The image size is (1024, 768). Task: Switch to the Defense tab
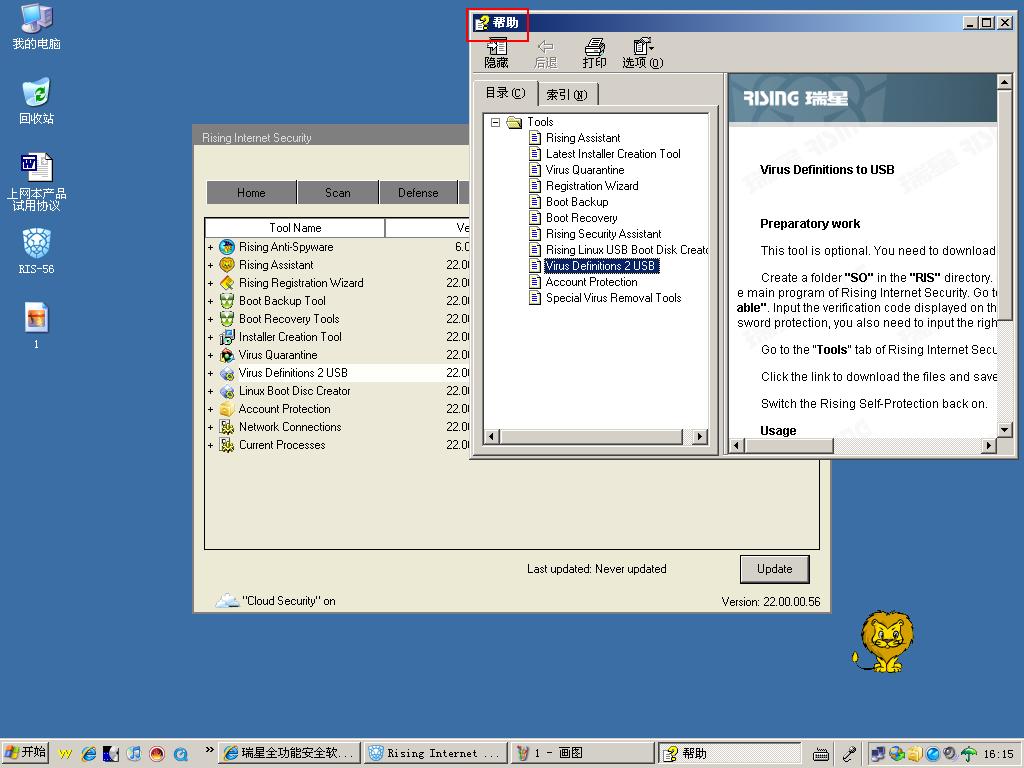tap(418, 193)
